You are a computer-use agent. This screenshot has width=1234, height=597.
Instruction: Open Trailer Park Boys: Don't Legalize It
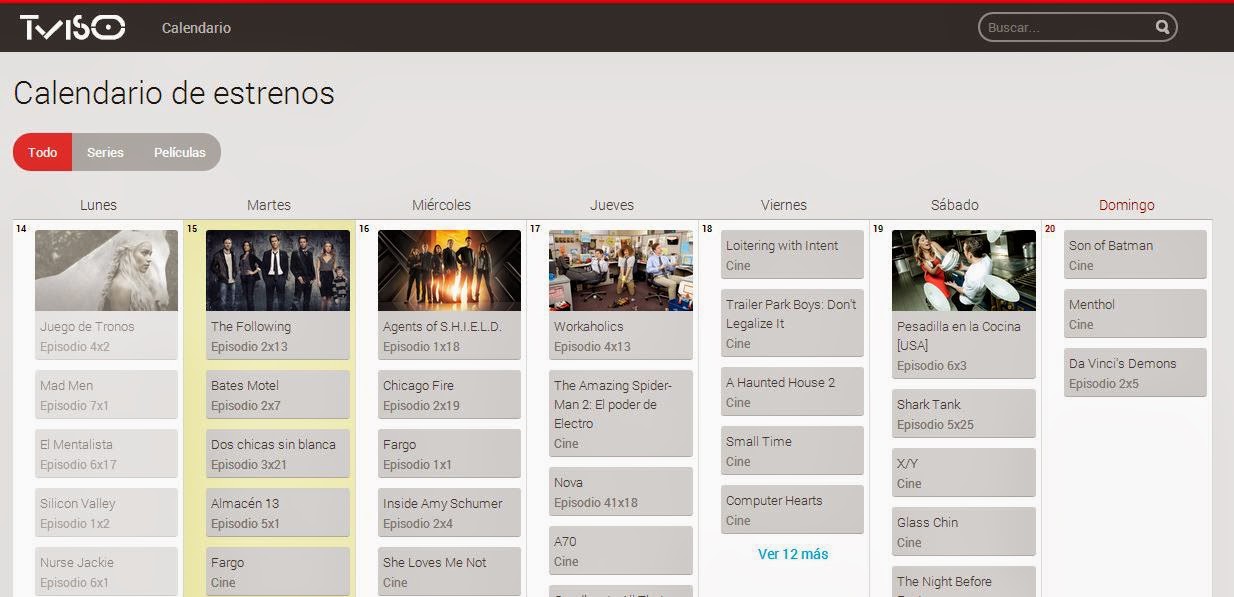pyautogui.click(x=792, y=323)
